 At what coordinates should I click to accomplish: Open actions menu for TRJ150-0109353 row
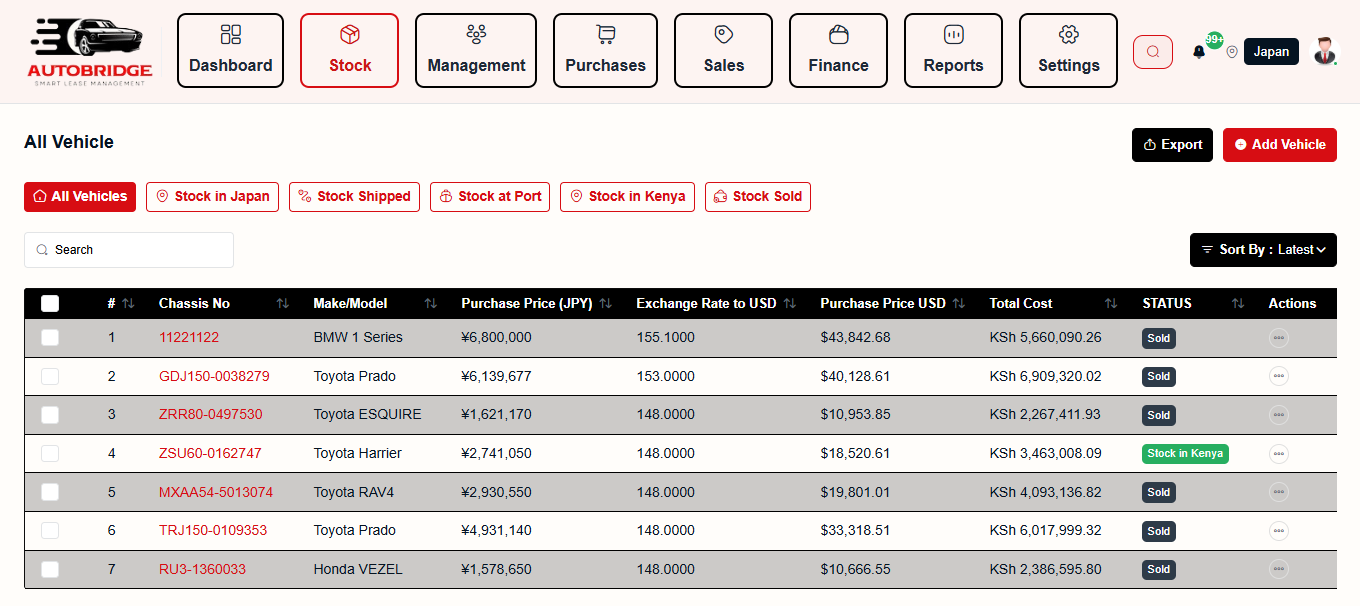[1279, 531]
